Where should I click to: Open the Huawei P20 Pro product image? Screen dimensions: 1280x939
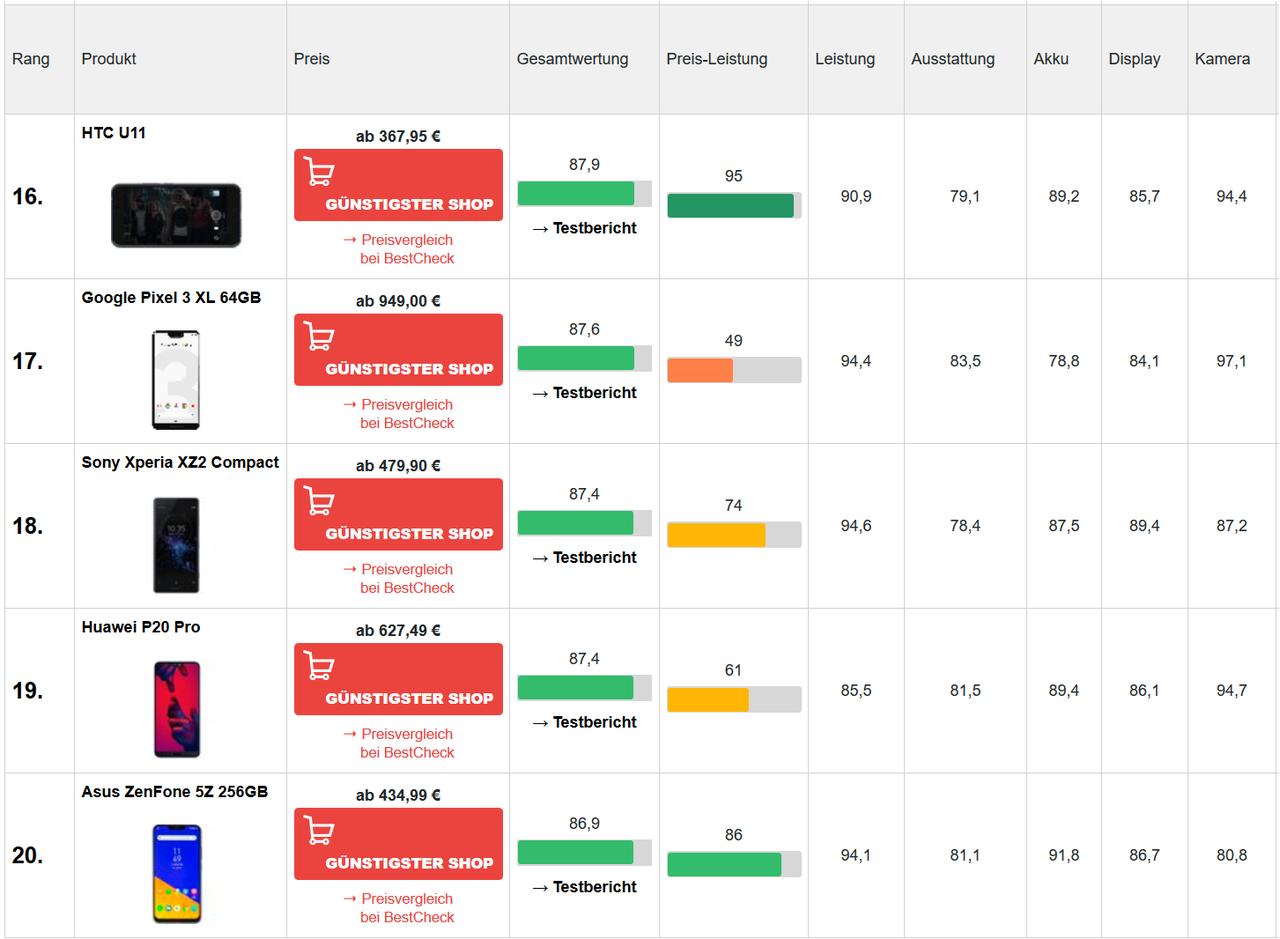(176, 709)
